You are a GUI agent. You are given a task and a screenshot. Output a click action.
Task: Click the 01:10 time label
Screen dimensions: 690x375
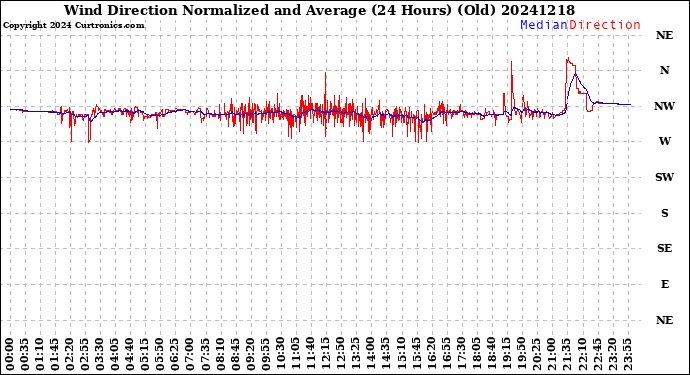tap(40, 355)
